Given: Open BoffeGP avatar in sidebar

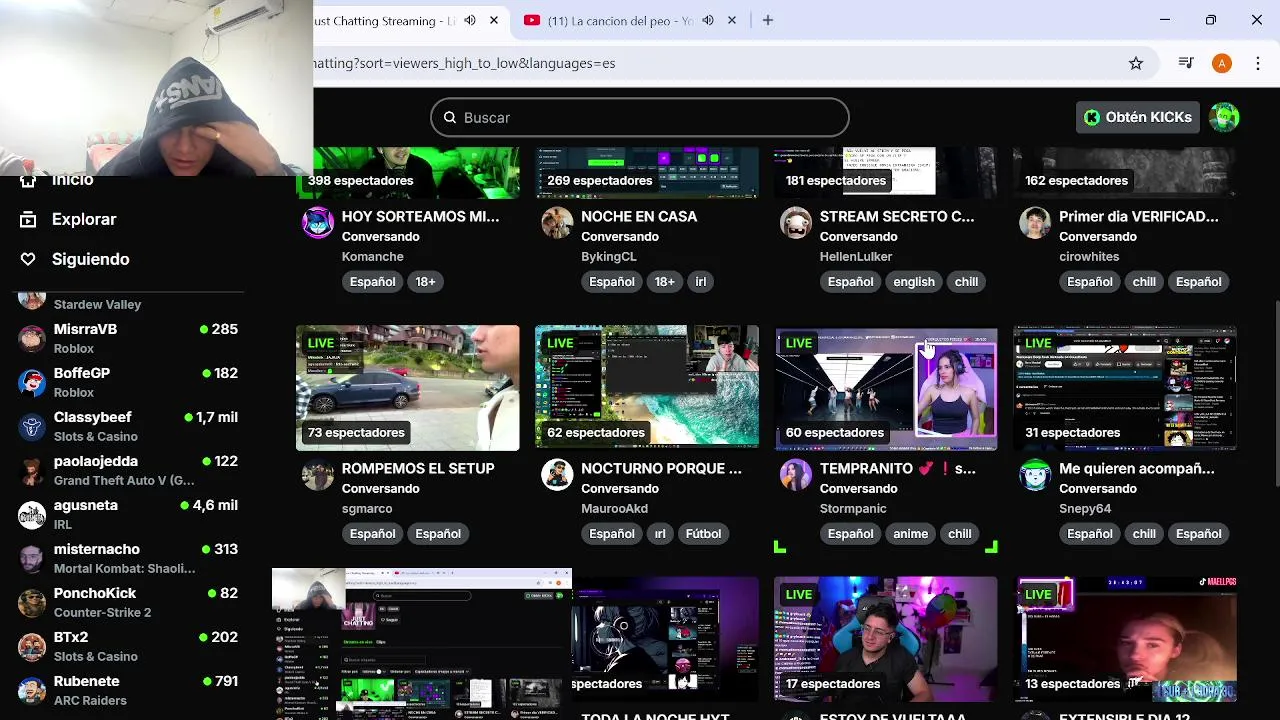Looking at the screenshot, I should 32,382.
